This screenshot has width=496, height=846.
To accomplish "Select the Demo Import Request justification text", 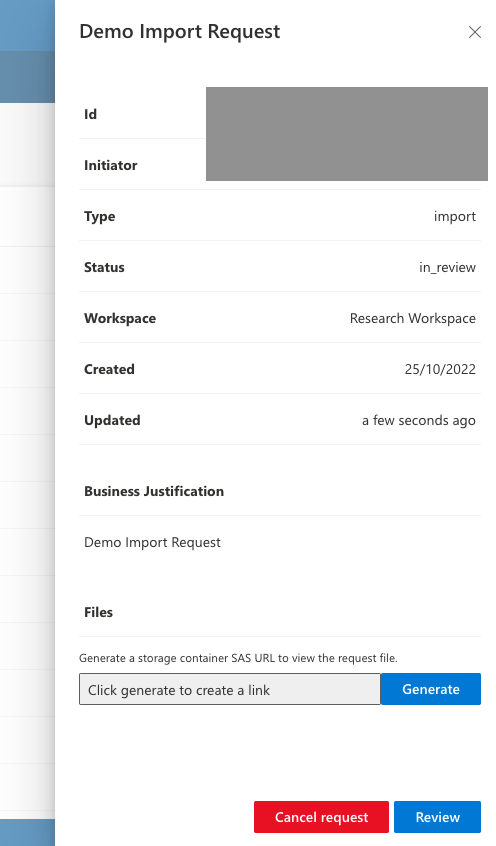I will pyautogui.click(x=152, y=543).
